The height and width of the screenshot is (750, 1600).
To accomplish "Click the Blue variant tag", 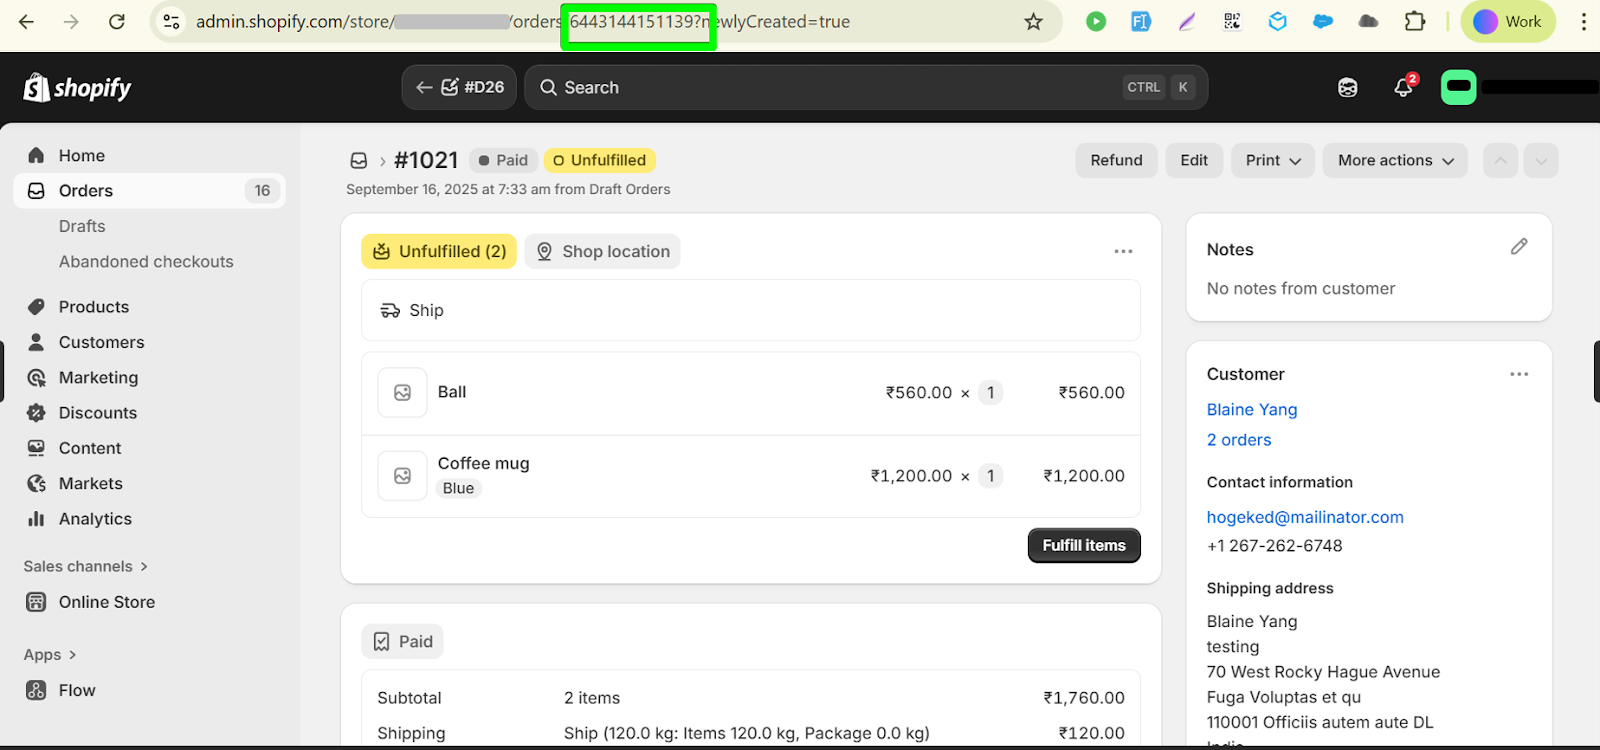I will 459,488.
